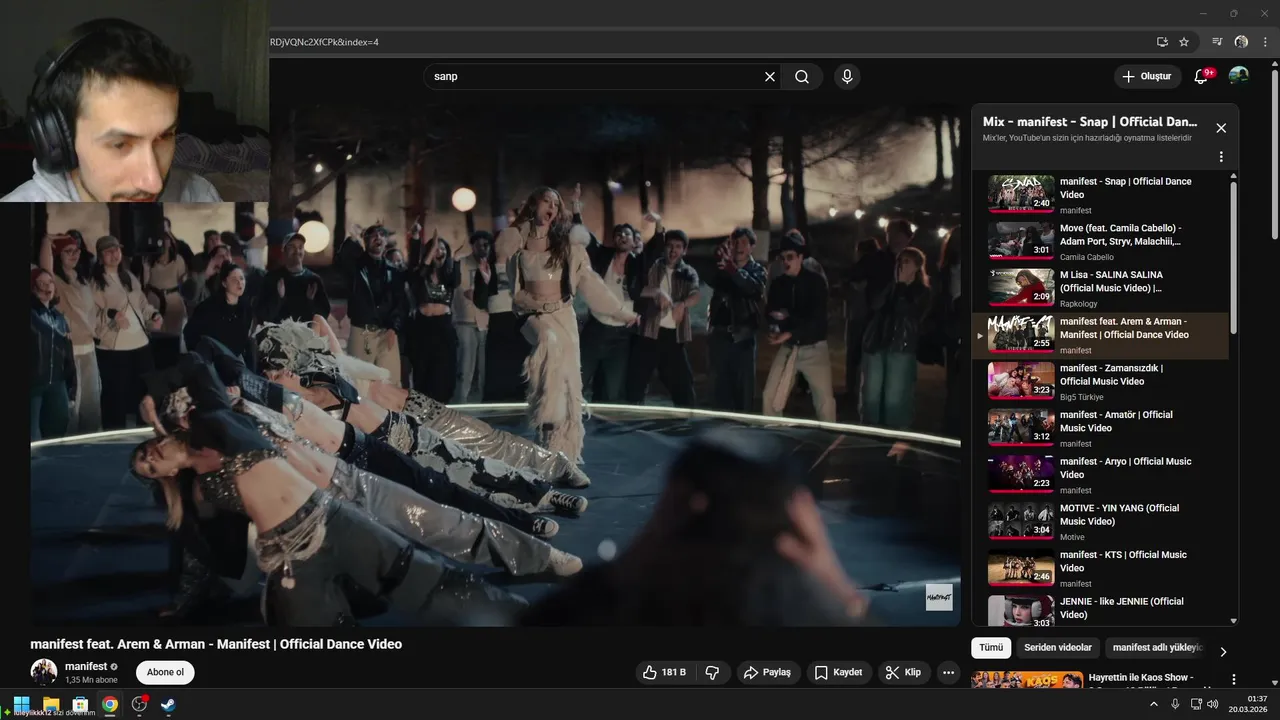Select the Seriden videolar chip
The height and width of the screenshot is (720, 1280).
[x=1059, y=647]
